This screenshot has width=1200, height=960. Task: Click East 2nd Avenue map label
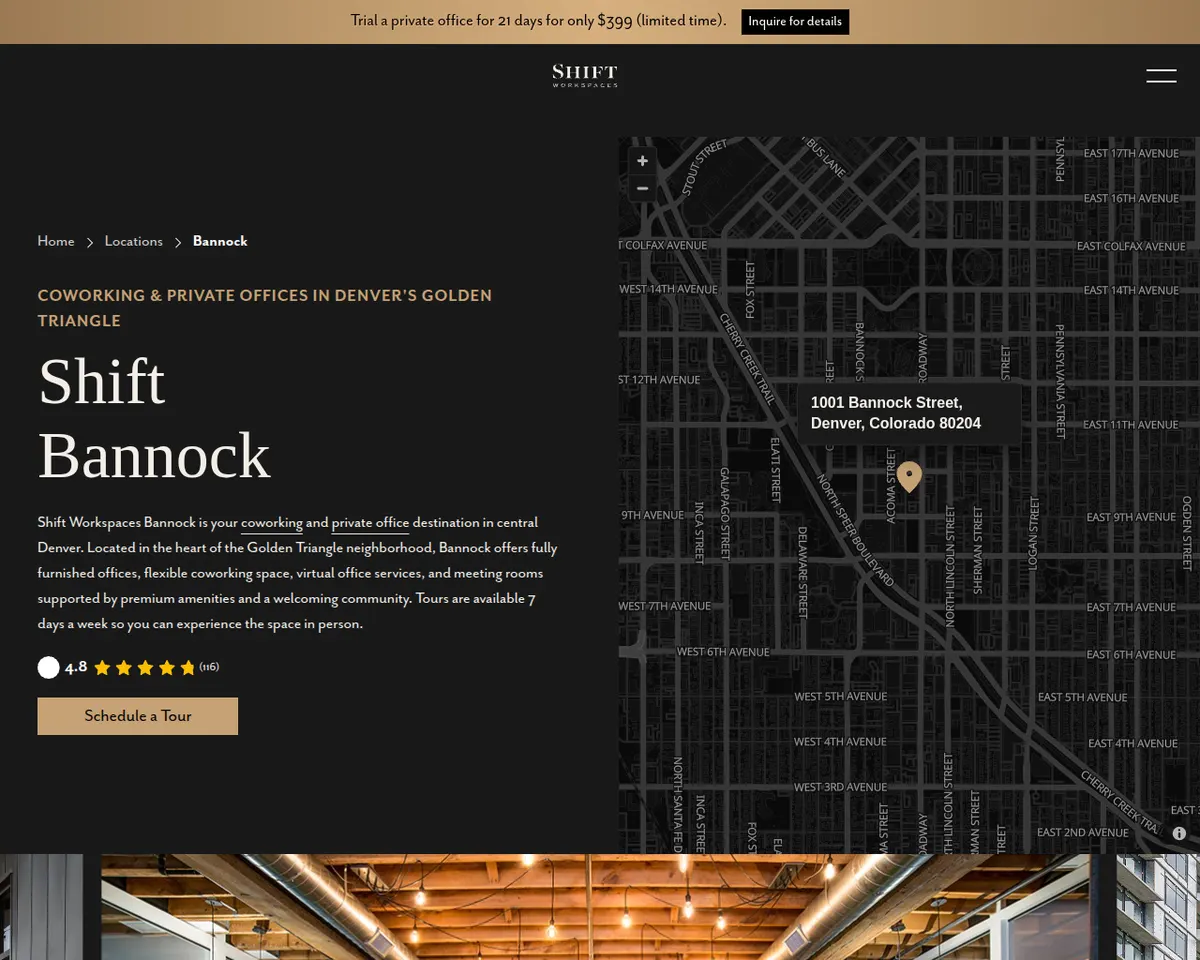pyautogui.click(x=1082, y=832)
